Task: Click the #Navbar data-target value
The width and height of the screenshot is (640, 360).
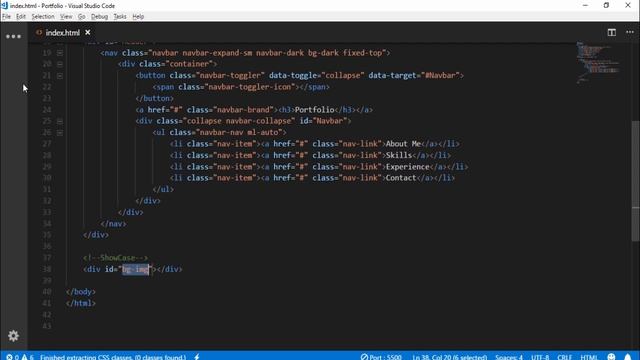Action: [x=440, y=76]
